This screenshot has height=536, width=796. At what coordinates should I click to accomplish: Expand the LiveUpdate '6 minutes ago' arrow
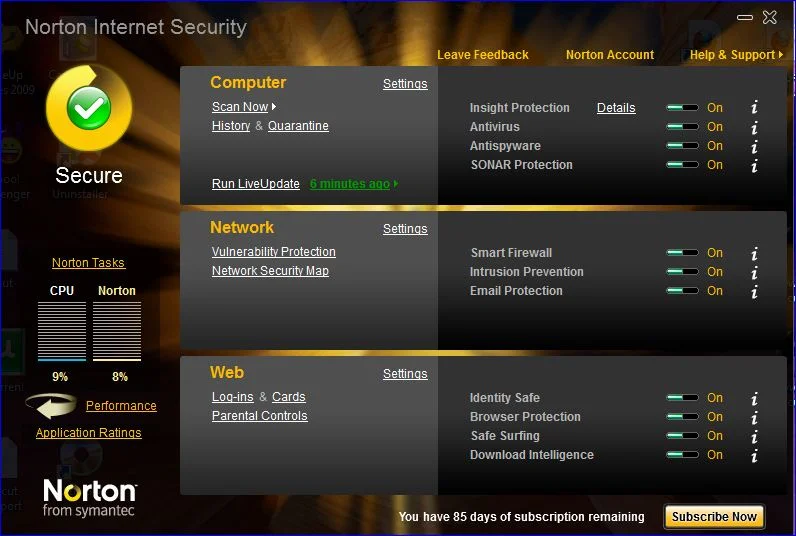(x=396, y=184)
